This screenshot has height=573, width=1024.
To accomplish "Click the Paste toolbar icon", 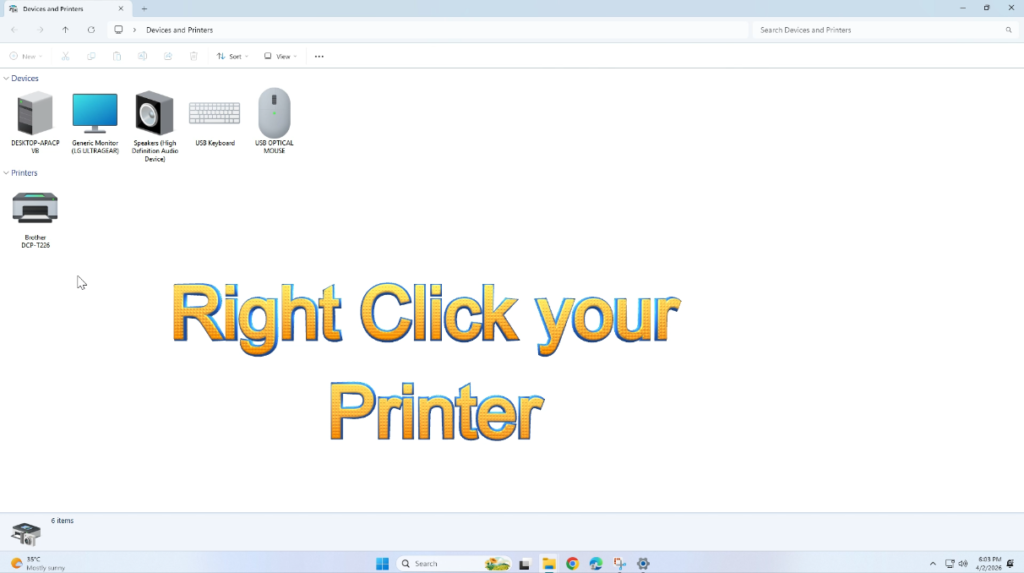I will click(x=117, y=56).
